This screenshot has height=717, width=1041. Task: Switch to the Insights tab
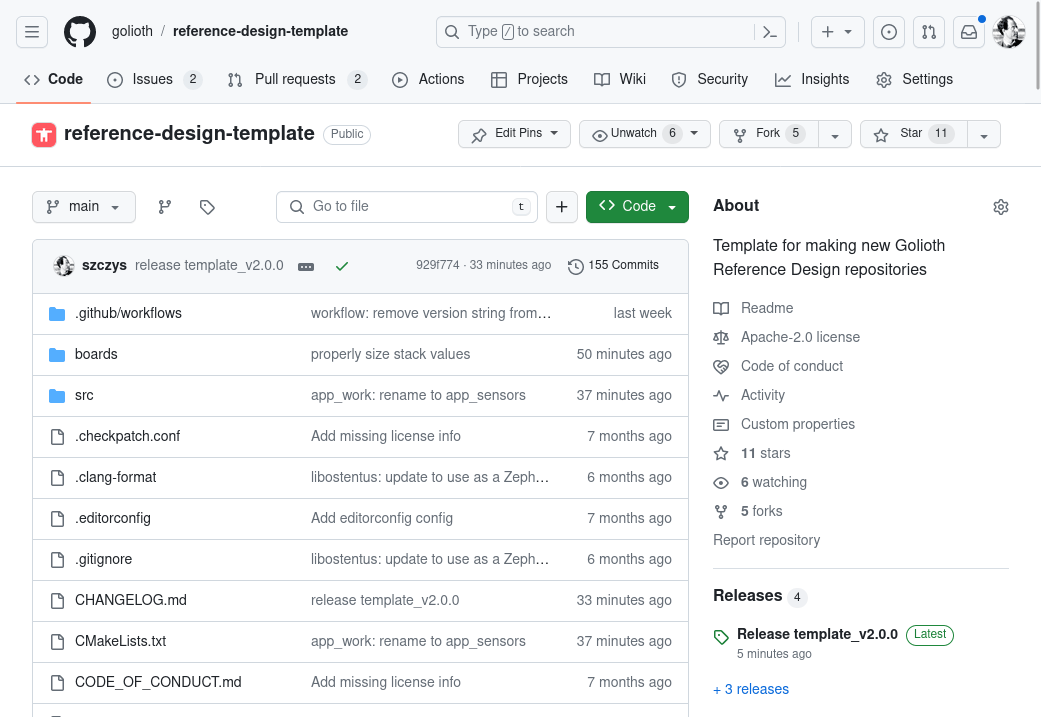(812, 80)
